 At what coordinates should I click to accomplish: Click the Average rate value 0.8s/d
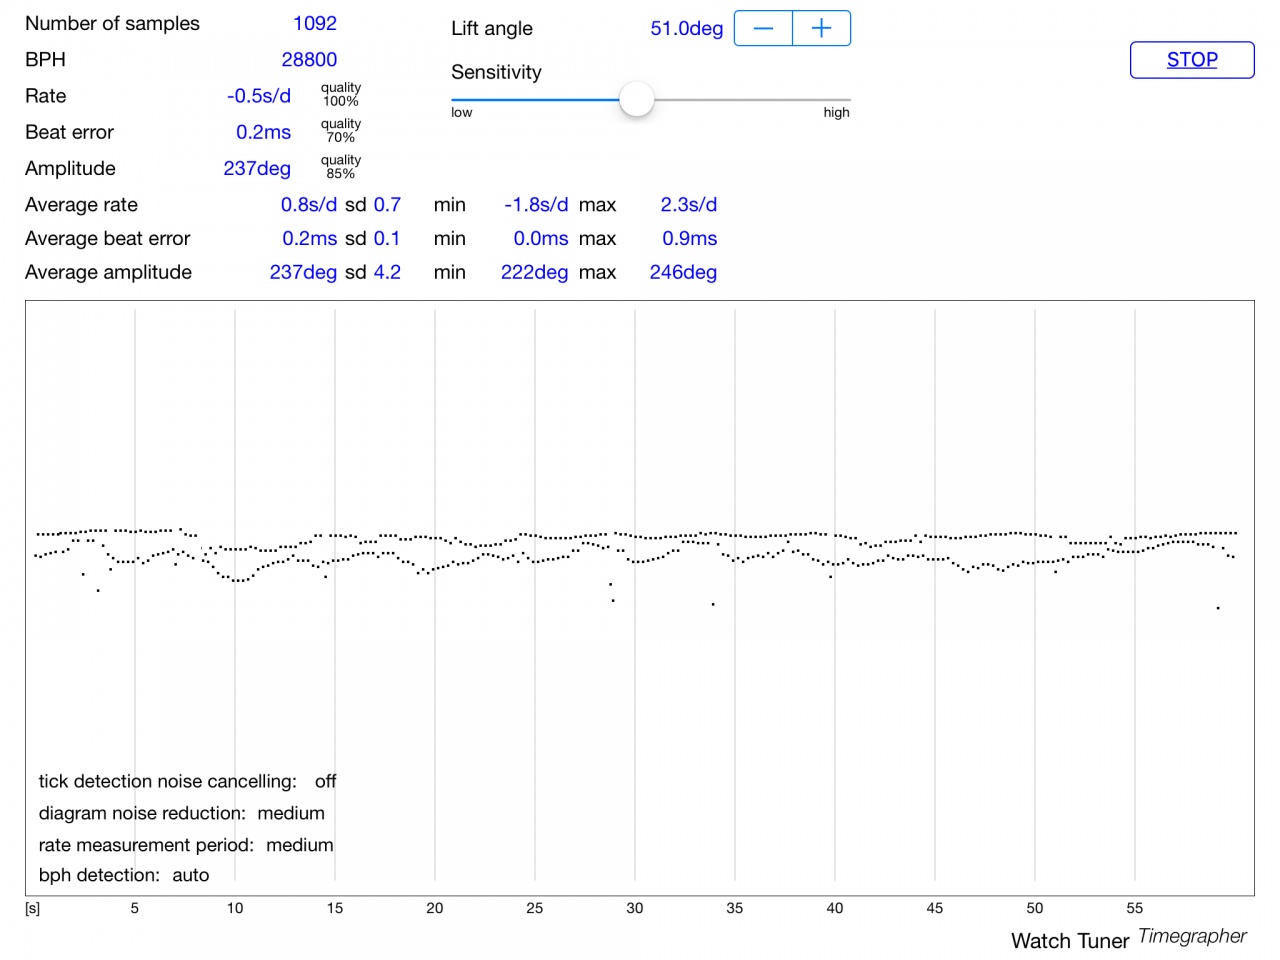(308, 205)
